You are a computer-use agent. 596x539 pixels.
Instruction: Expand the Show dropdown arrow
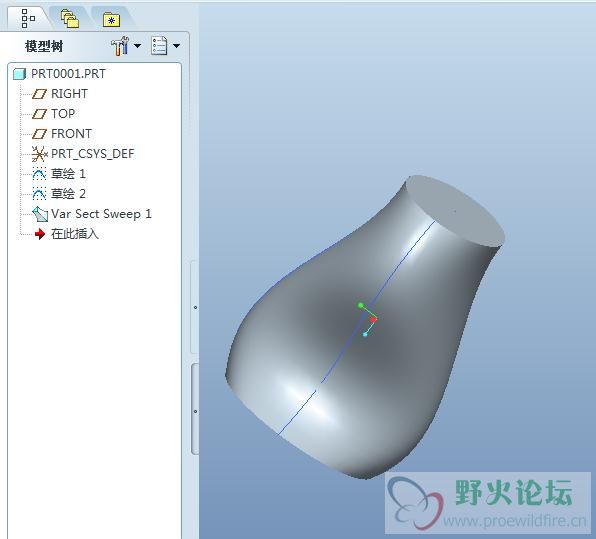pyautogui.click(x=176, y=46)
